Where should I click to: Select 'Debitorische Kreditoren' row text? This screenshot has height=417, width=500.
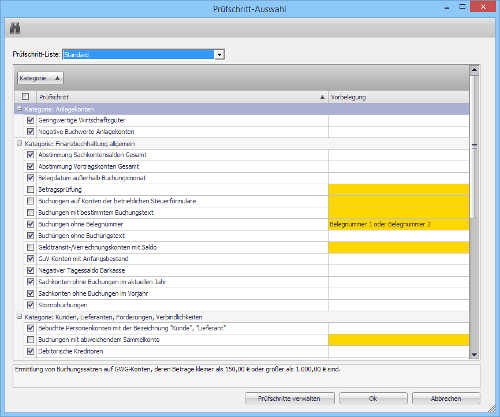[71, 351]
